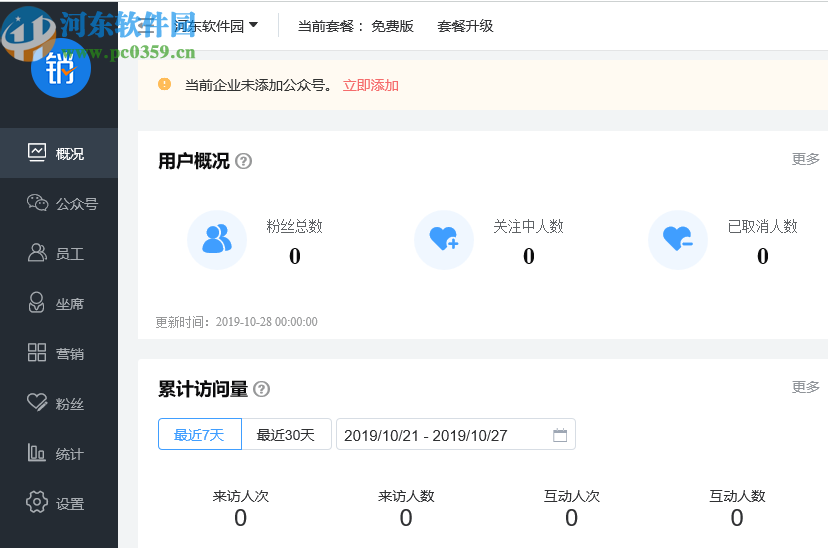This screenshot has width=828, height=548.
Task: Click the 互动人数 label
Action: pyautogui.click(x=737, y=496)
